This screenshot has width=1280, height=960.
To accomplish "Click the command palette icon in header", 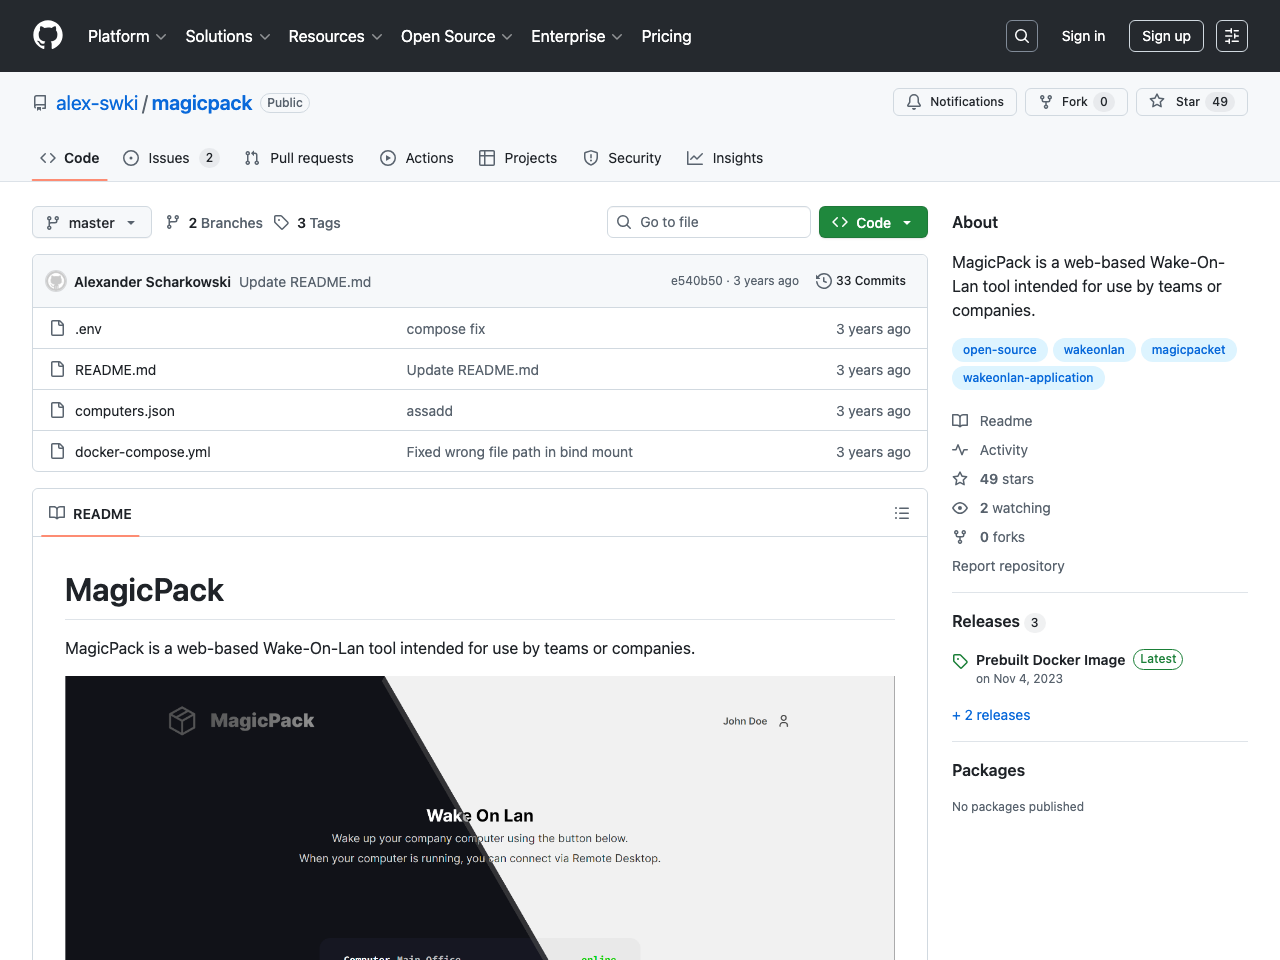I will click(1232, 36).
